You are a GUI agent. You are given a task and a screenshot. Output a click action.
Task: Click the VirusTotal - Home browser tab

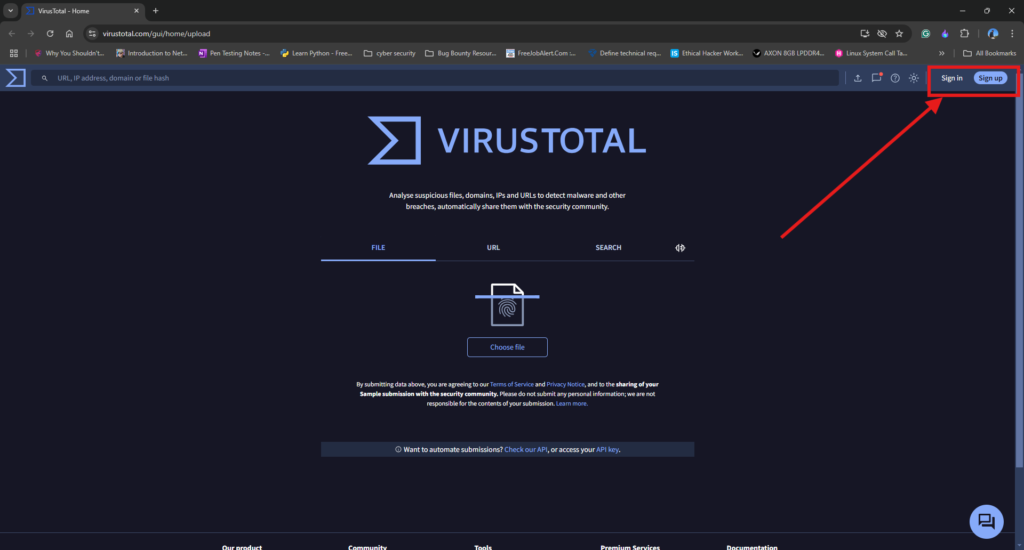(82, 10)
